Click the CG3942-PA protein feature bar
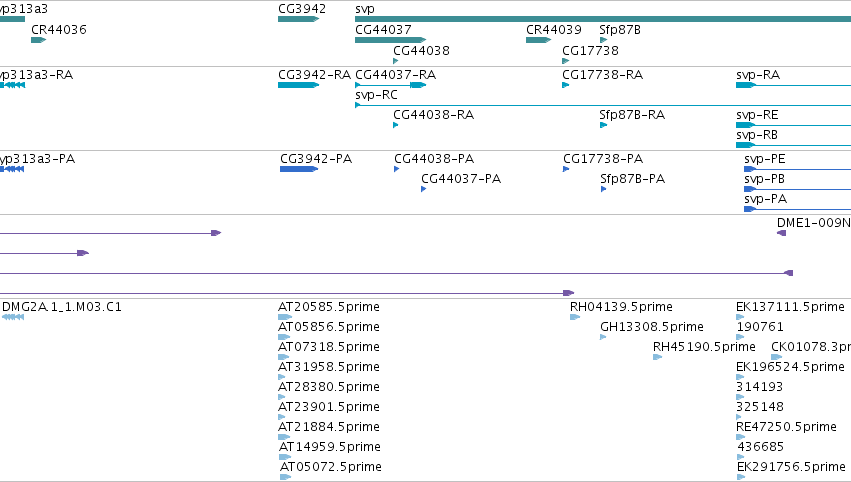The height and width of the screenshot is (482, 851). coord(299,169)
